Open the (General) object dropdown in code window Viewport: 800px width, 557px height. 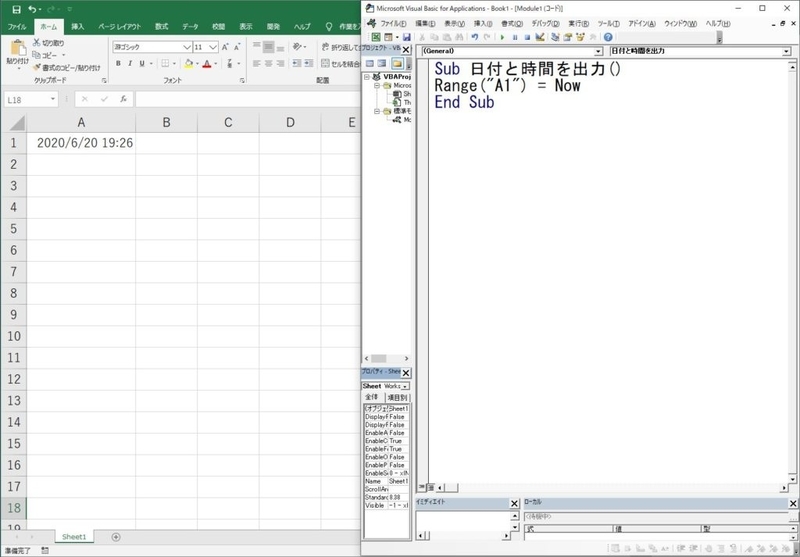coord(599,52)
